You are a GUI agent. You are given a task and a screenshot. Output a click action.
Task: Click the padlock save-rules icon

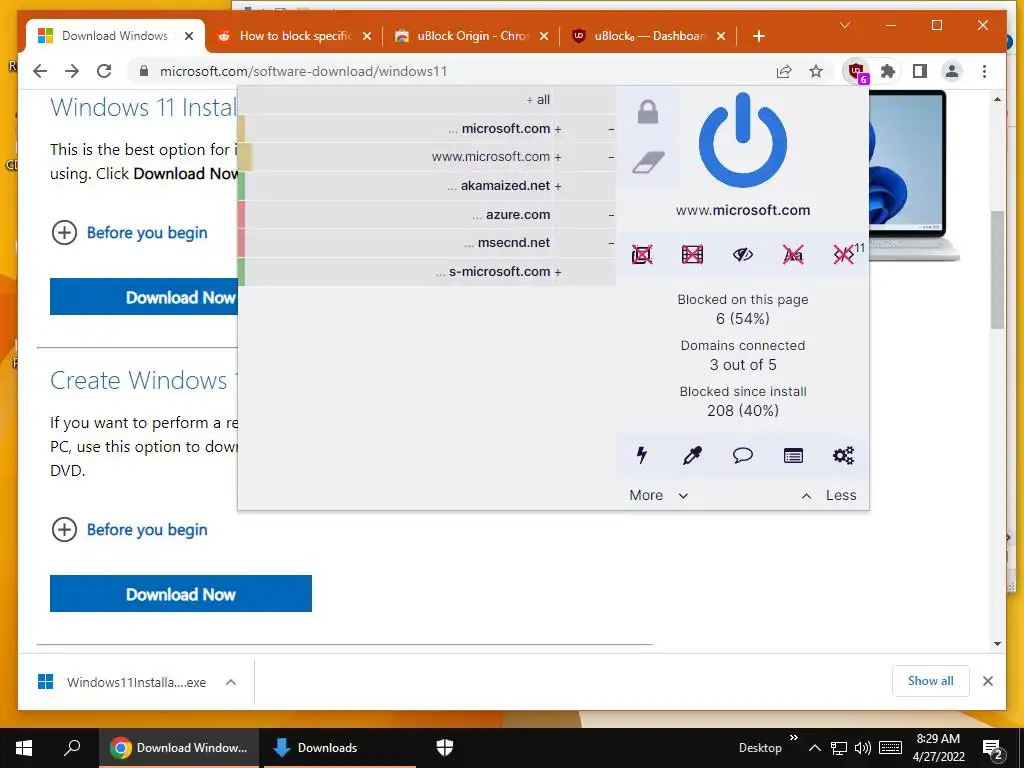[x=647, y=112]
